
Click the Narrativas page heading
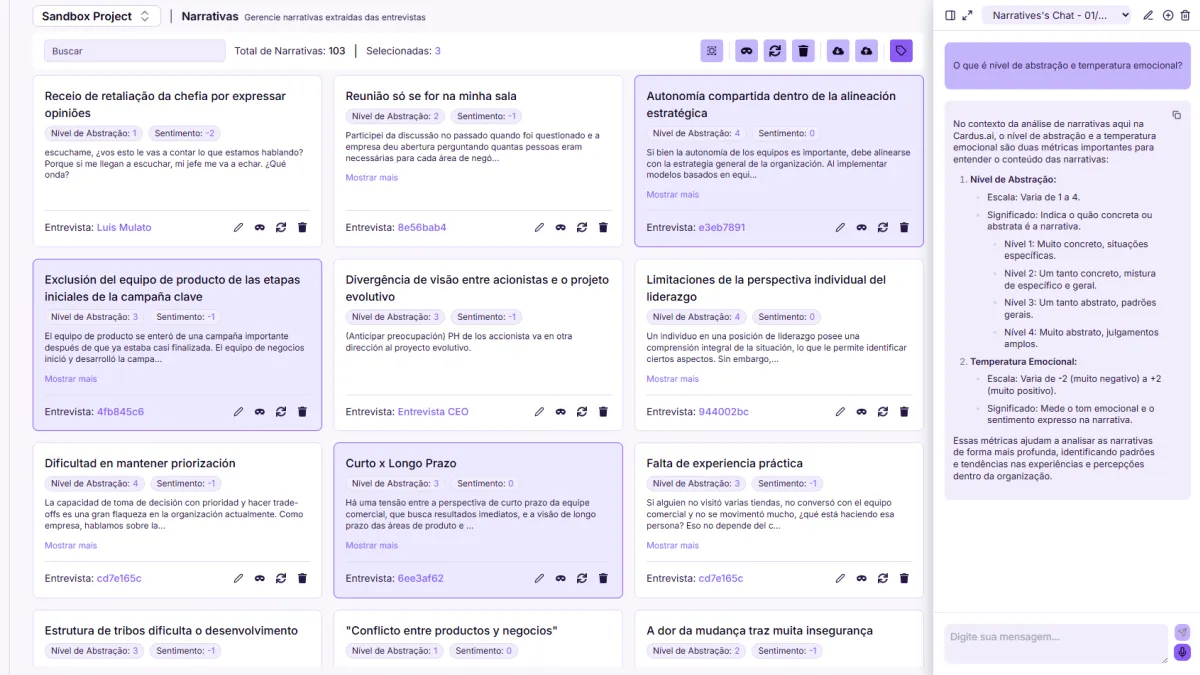pos(209,16)
